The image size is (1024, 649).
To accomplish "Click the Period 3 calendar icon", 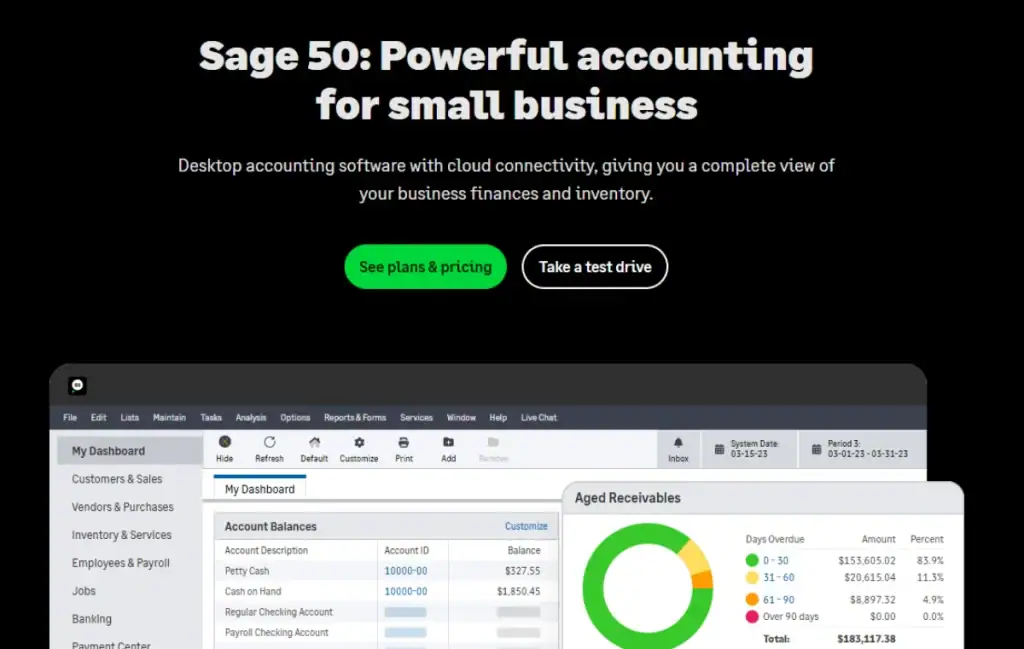I will click(x=816, y=449).
